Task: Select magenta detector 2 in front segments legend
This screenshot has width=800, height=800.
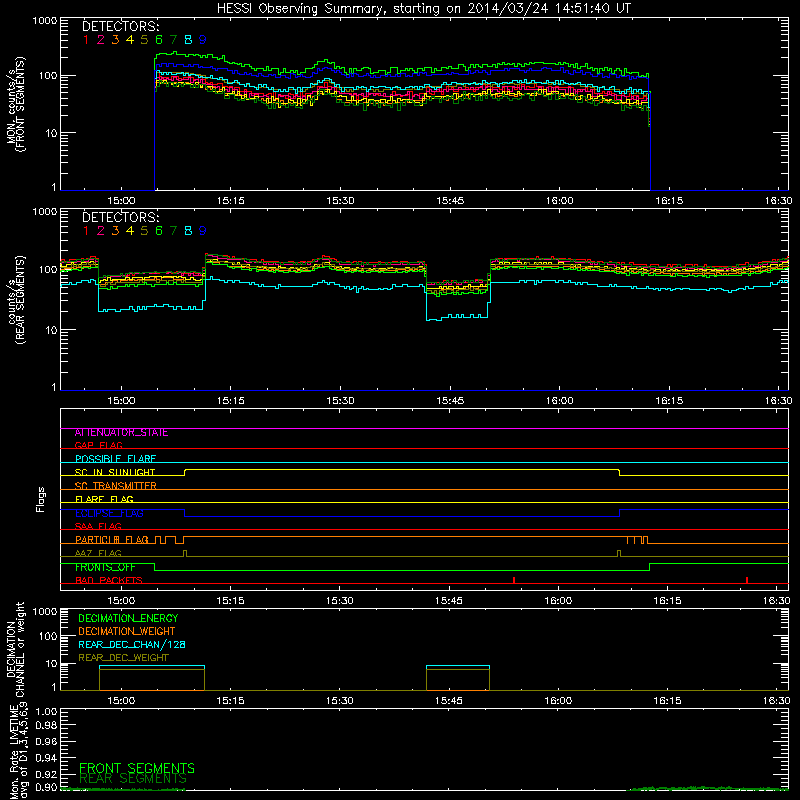Action: point(101,39)
